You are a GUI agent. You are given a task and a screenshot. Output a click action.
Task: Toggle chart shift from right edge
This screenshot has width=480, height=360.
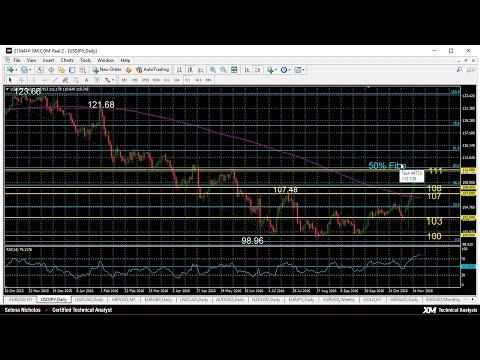[x=257, y=70]
